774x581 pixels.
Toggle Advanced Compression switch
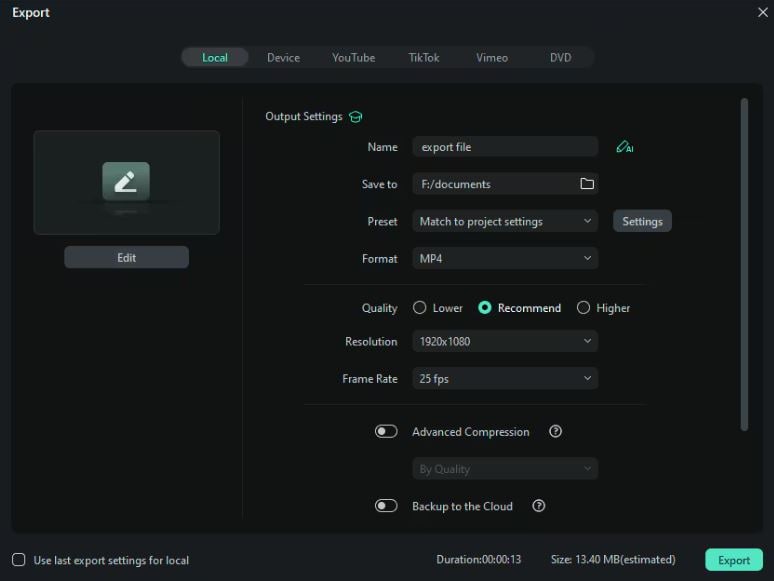pyautogui.click(x=386, y=431)
